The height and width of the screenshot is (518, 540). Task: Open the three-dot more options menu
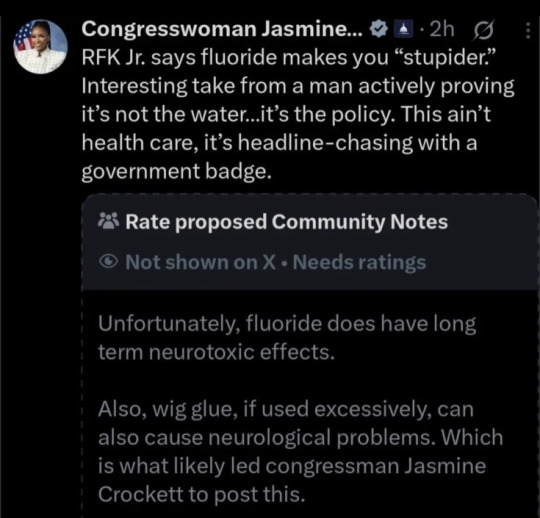tap(527, 30)
